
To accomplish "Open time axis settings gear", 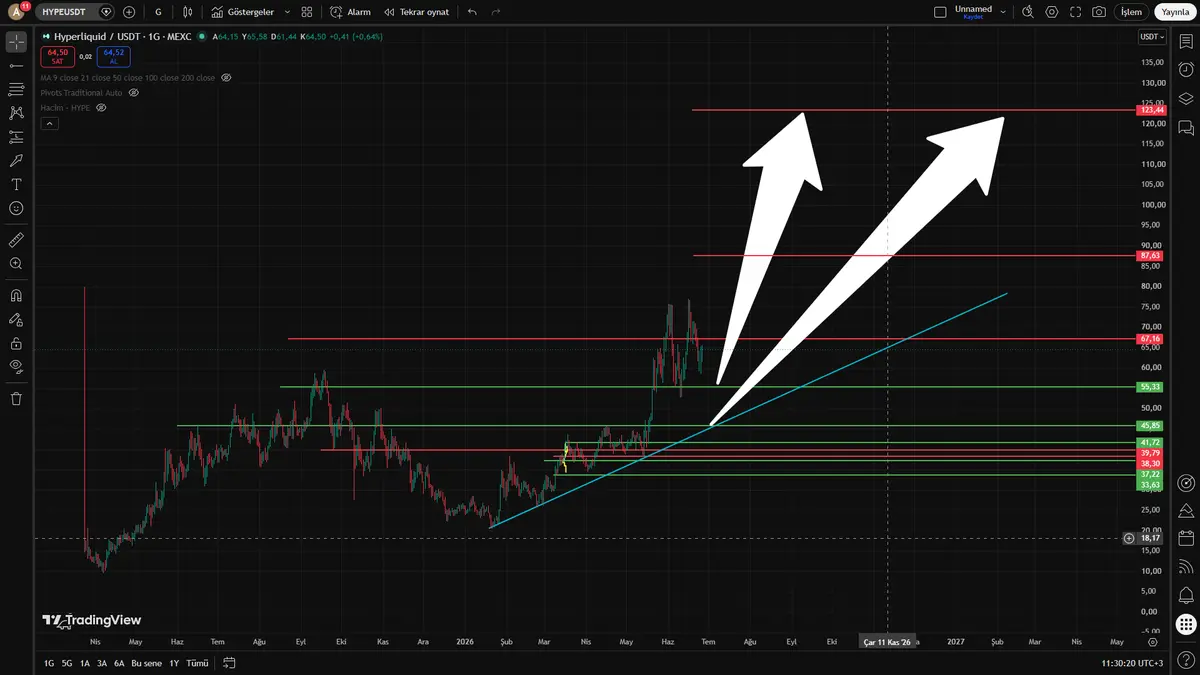I will [x=1152, y=642].
